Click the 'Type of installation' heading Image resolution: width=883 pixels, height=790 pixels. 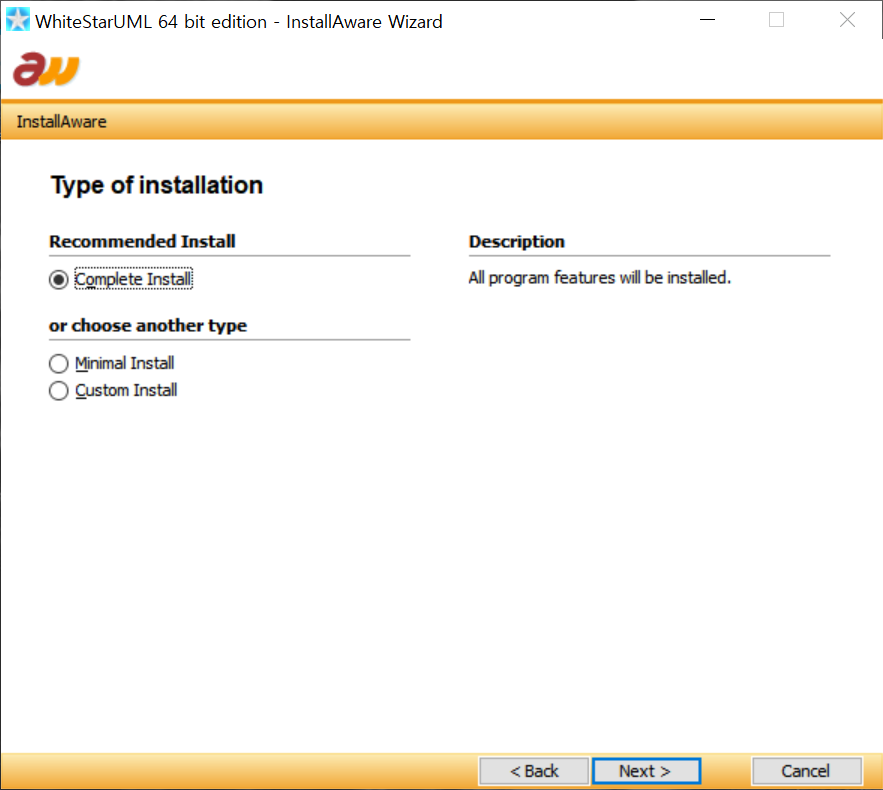click(x=157, y=185)
